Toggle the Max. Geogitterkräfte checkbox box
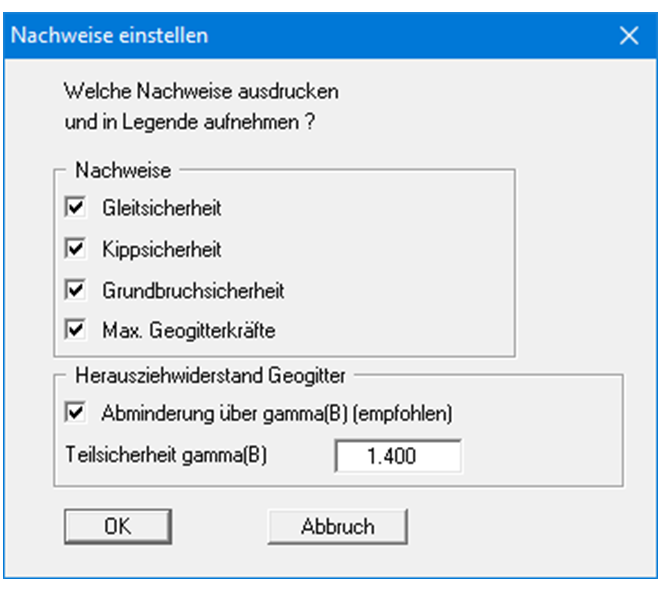 pyautogui.click(x=74, y=328)
